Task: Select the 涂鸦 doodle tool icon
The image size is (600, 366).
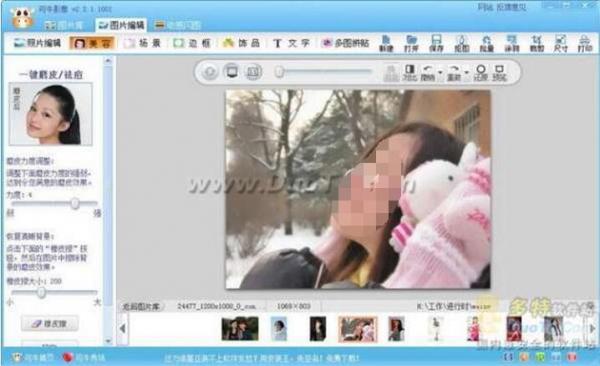Action: pyautogui.click(x=512, y=43)
